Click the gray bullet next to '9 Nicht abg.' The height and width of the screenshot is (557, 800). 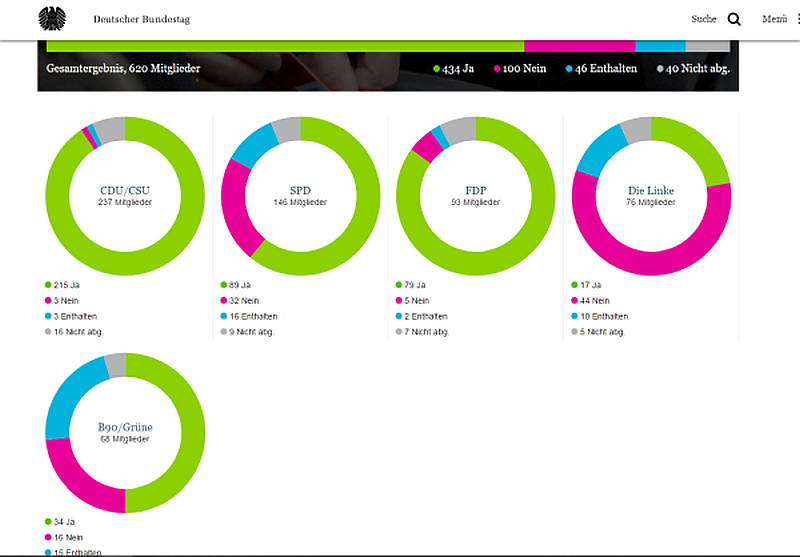click(x=223, y=332)
